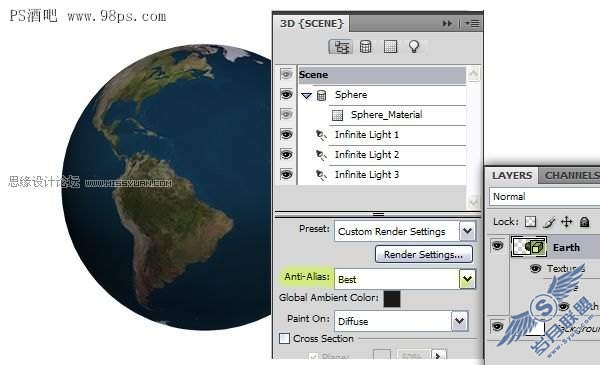This screenshot has width=600, height=365.
Task: Select the Earth layer name
Action: [x=566, y=248]
